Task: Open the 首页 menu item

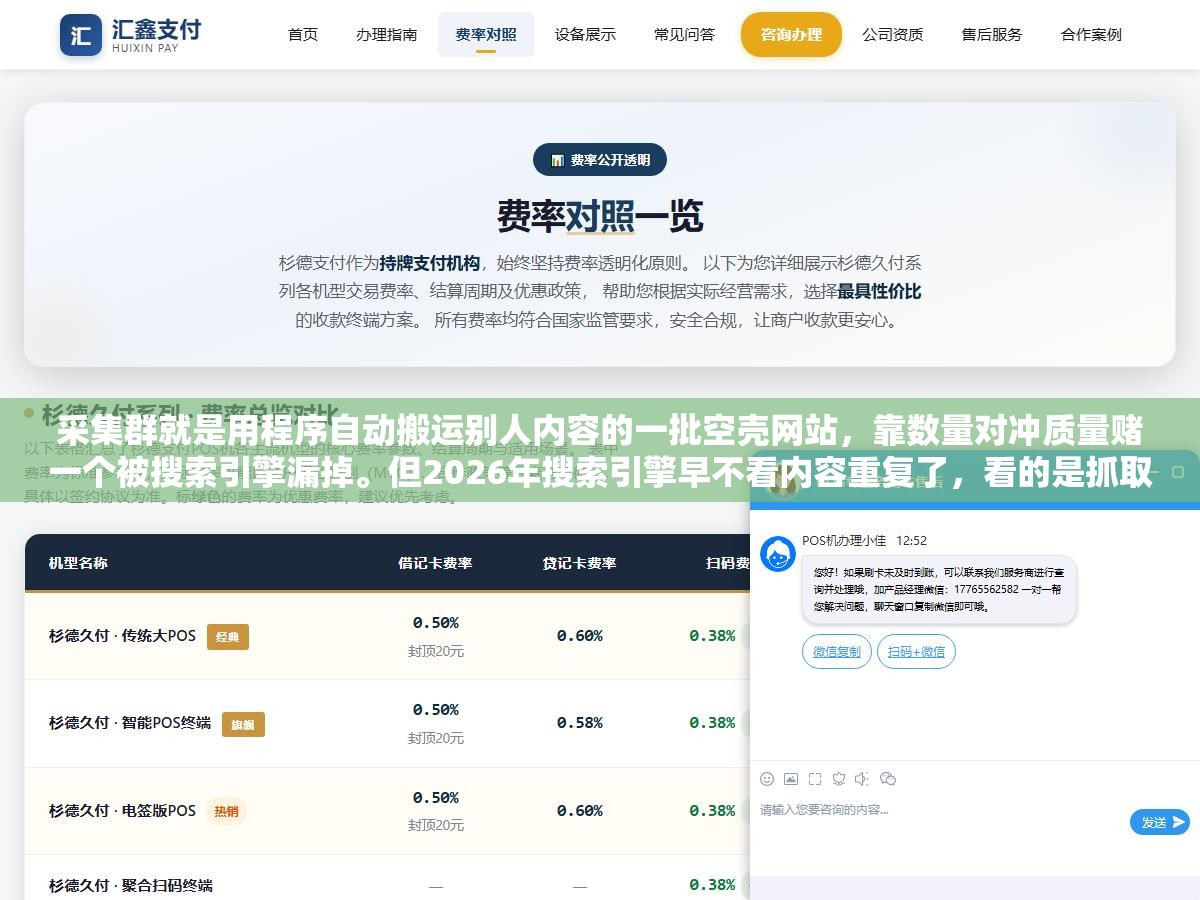Action: tap(303, 34)
